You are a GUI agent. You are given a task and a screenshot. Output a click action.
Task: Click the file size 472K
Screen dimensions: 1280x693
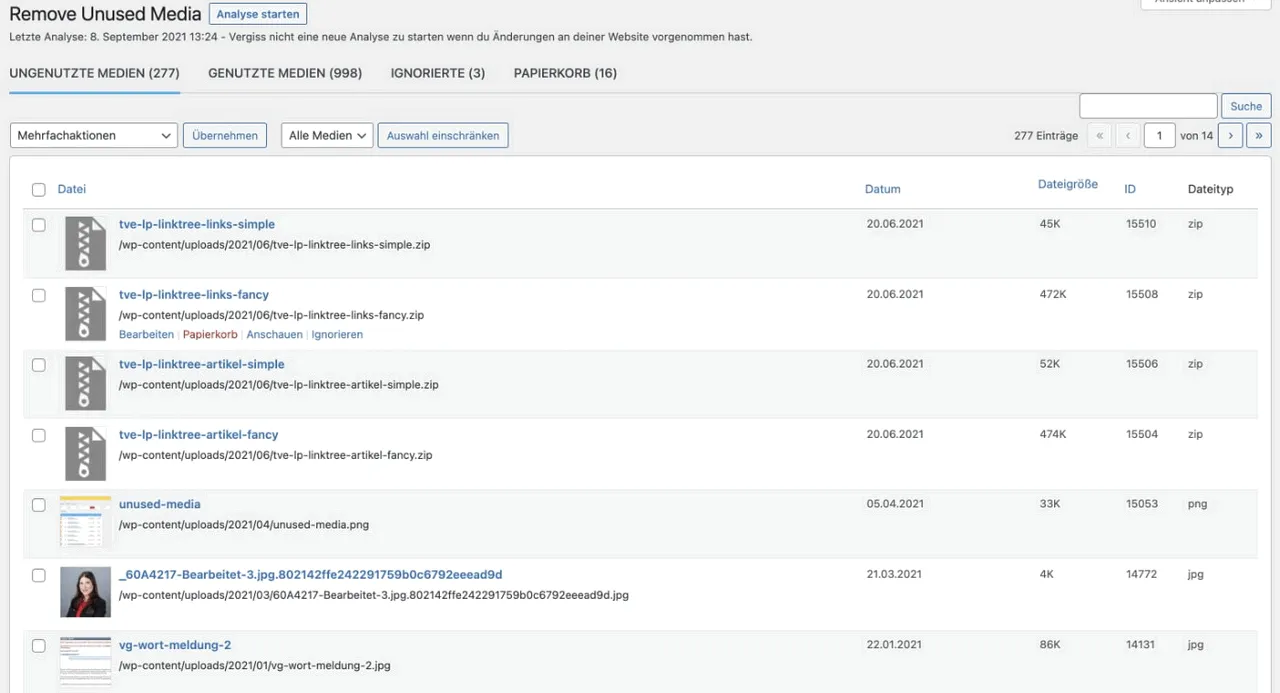[x=1053, y=294]
